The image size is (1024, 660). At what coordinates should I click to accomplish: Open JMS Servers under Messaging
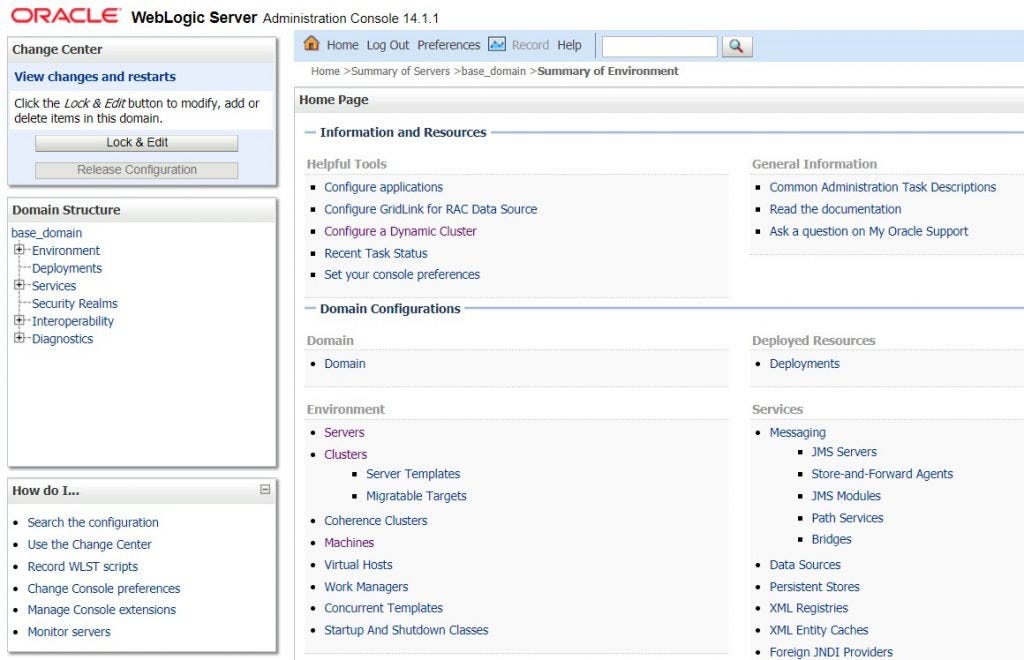(x=844, y=451)
